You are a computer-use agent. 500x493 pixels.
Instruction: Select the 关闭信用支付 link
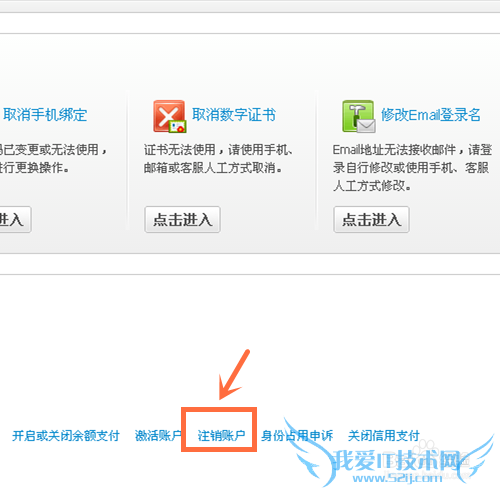[x=384, y=436]
